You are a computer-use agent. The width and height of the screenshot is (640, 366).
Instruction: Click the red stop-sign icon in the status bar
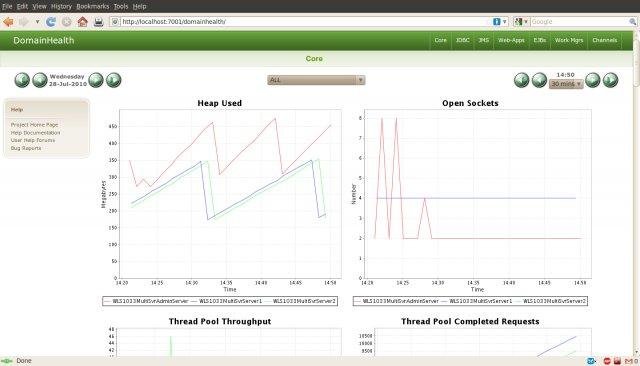click(607, 361)
